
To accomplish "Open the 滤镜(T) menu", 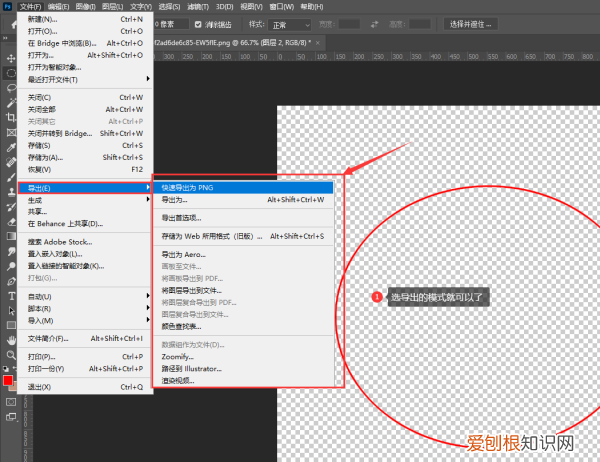I will pyautogui.click(x=198, y=7).
